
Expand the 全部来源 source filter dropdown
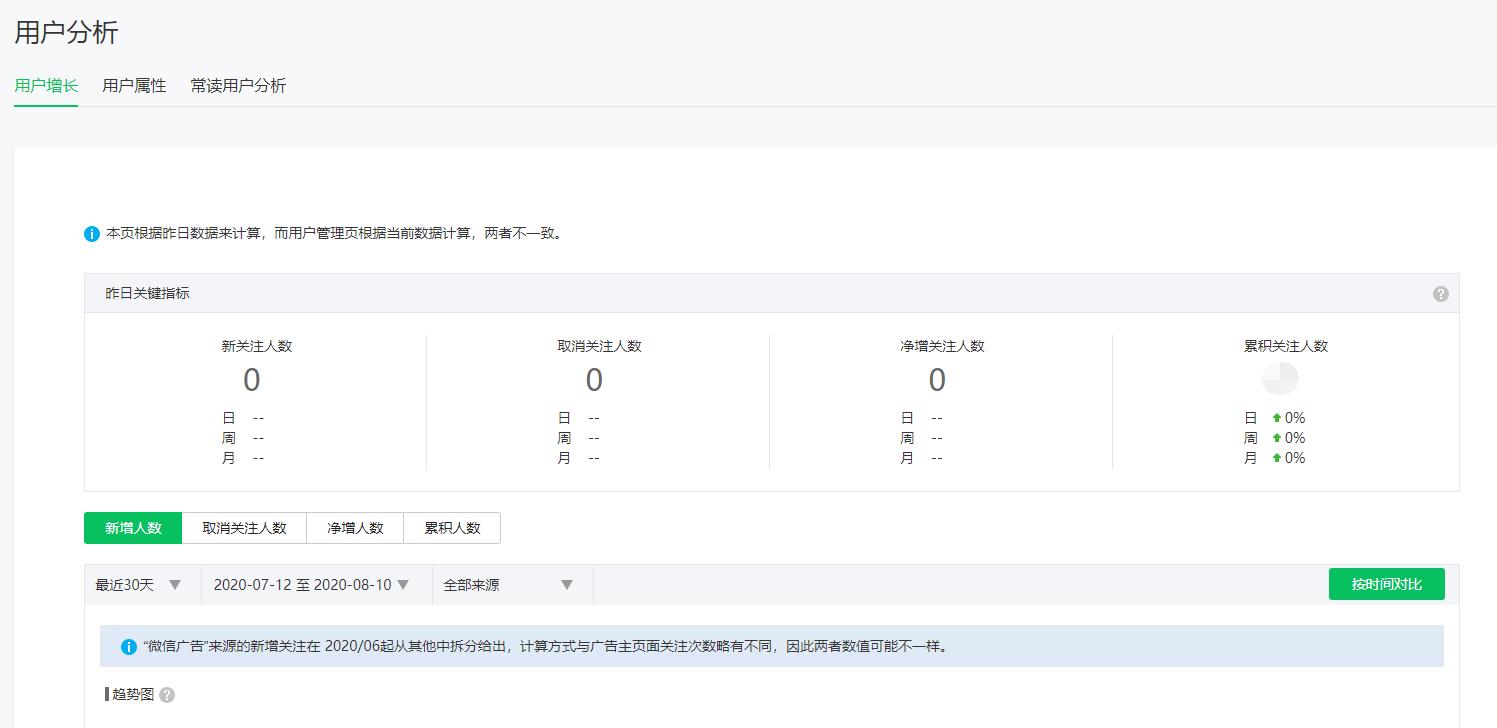510,585
